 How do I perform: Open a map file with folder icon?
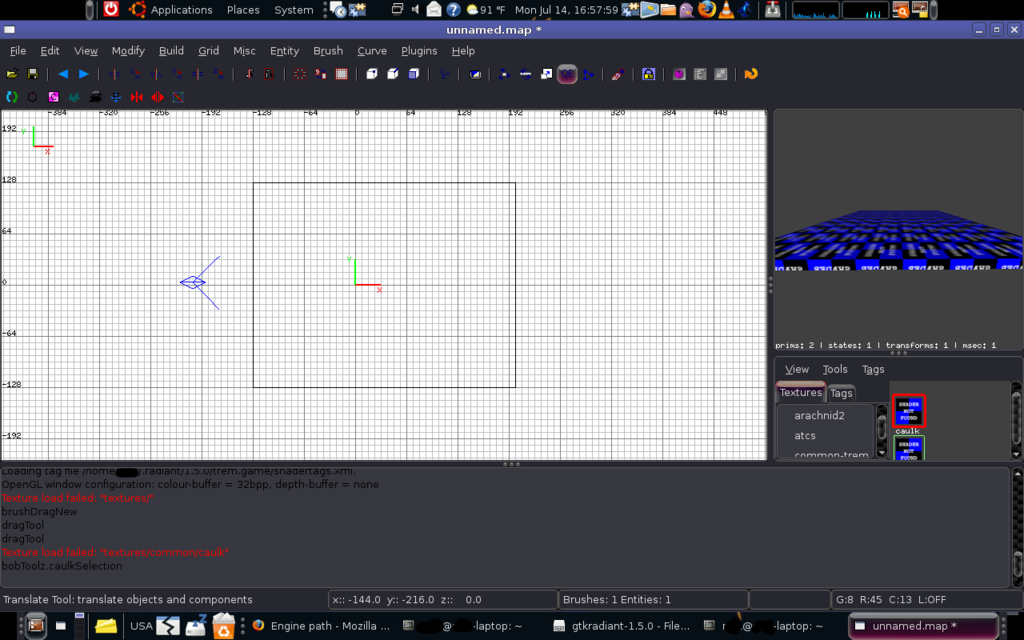coord(12,74)
